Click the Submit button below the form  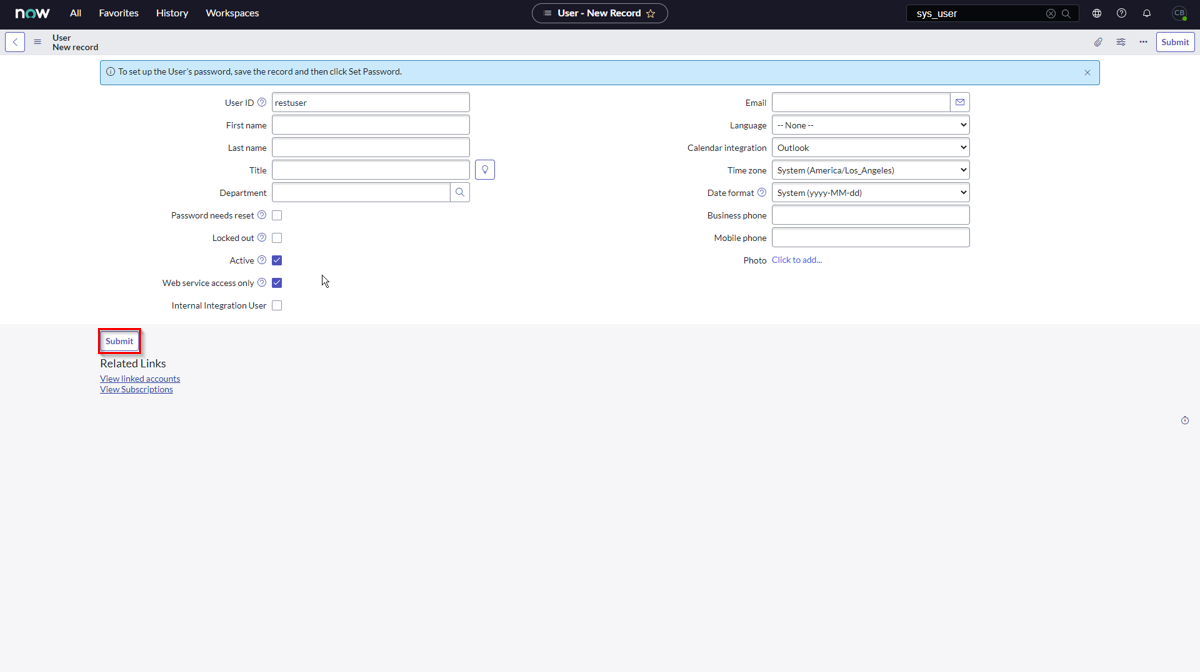point(119,341)
